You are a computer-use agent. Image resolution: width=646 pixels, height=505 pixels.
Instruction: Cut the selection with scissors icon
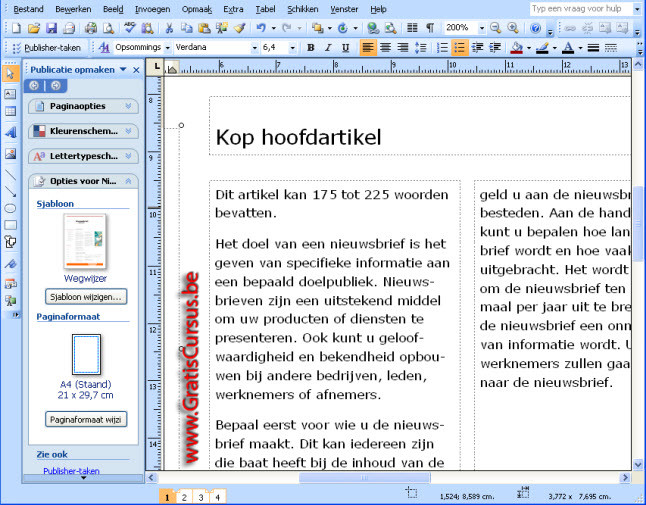pos(169,28)
